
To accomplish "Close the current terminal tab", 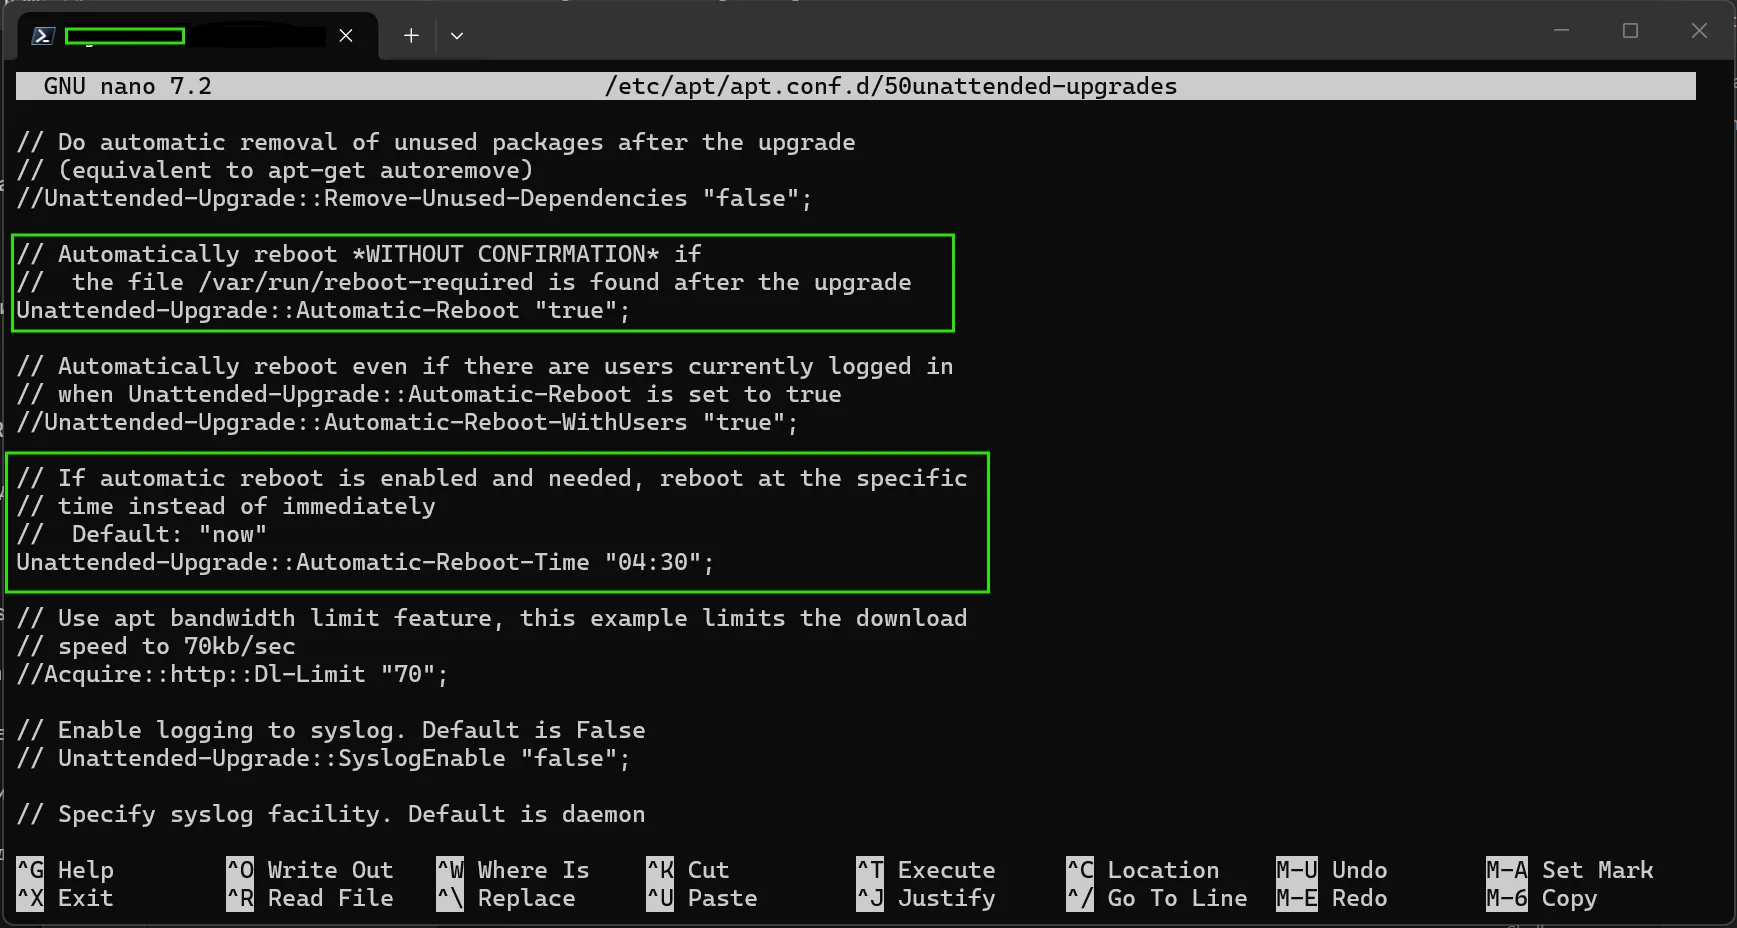I will [346, 36].
